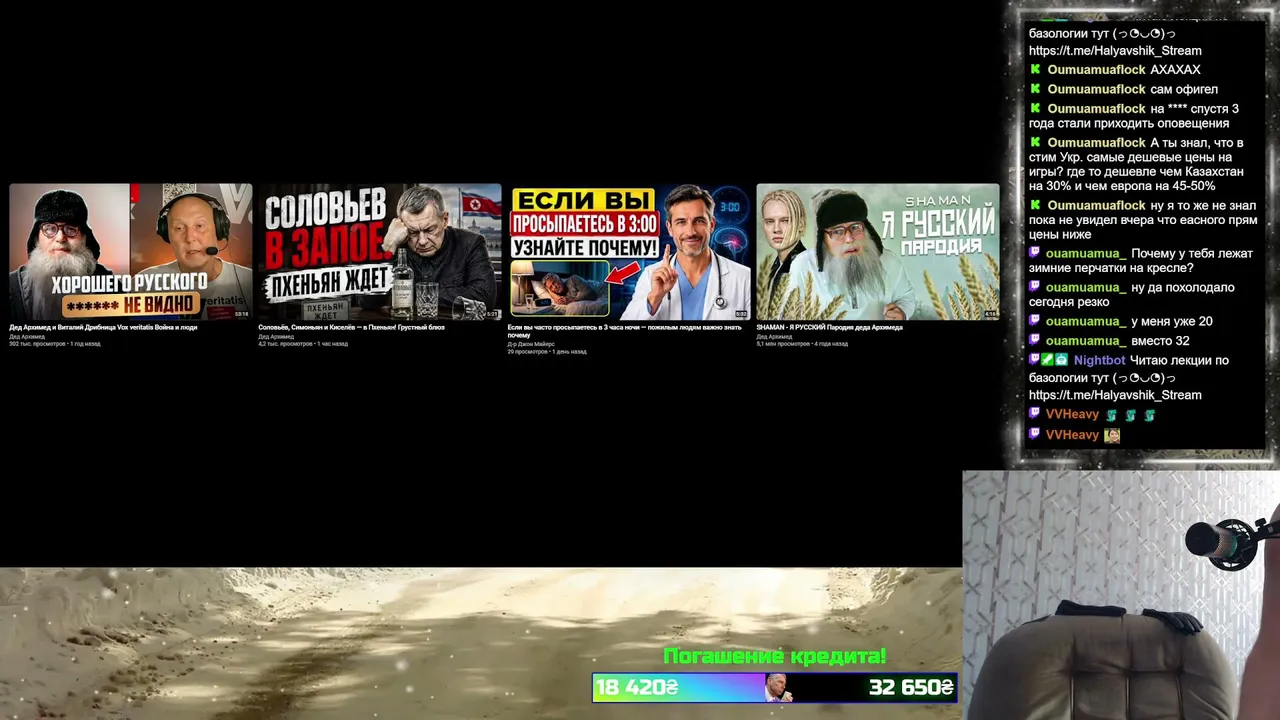
Task: Click Twitch icon beside 'вместо 32' message
Action: 1035,341
